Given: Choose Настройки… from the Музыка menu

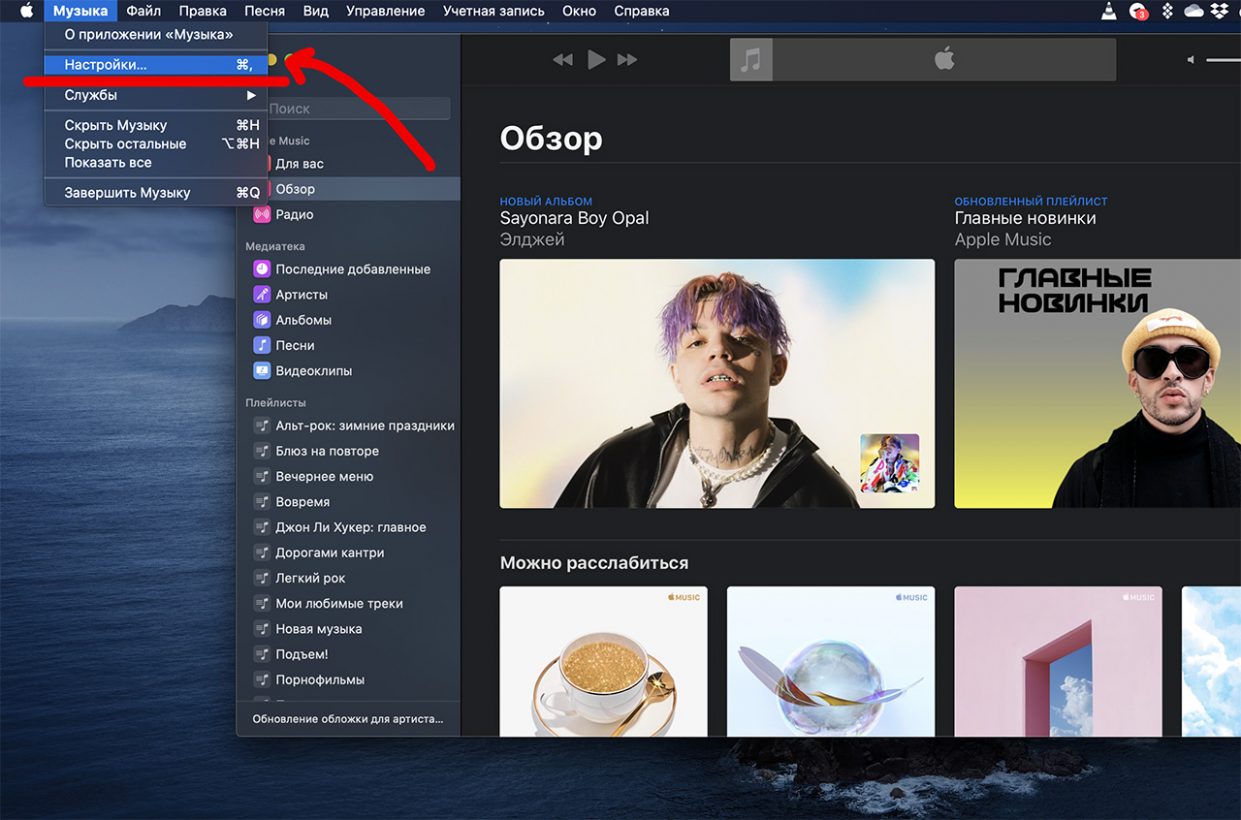Looking at the screenshot, I should point(106,64).
